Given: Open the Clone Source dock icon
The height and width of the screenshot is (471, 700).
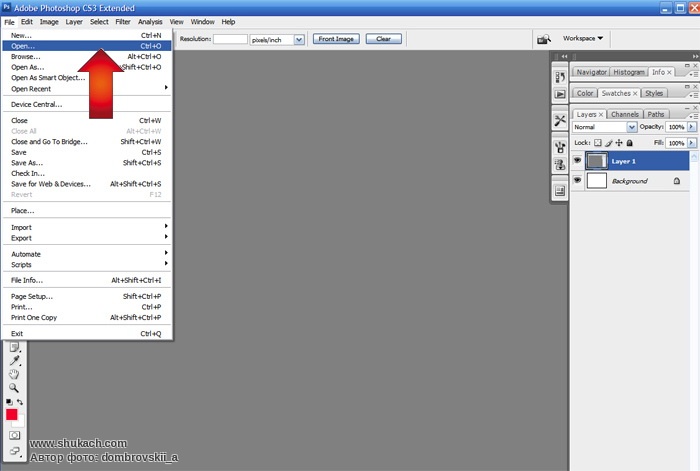Looking at the screenshot, I should pyautogui.click(x=560, y=164).
